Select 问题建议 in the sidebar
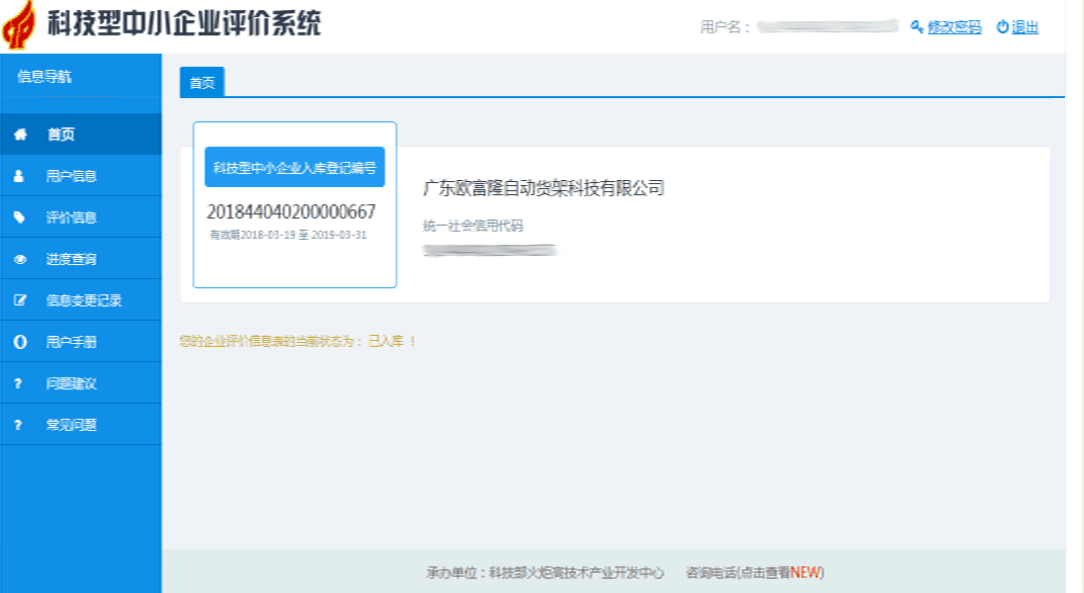This screenshot has height=593, width=1084. pos(81,383)
